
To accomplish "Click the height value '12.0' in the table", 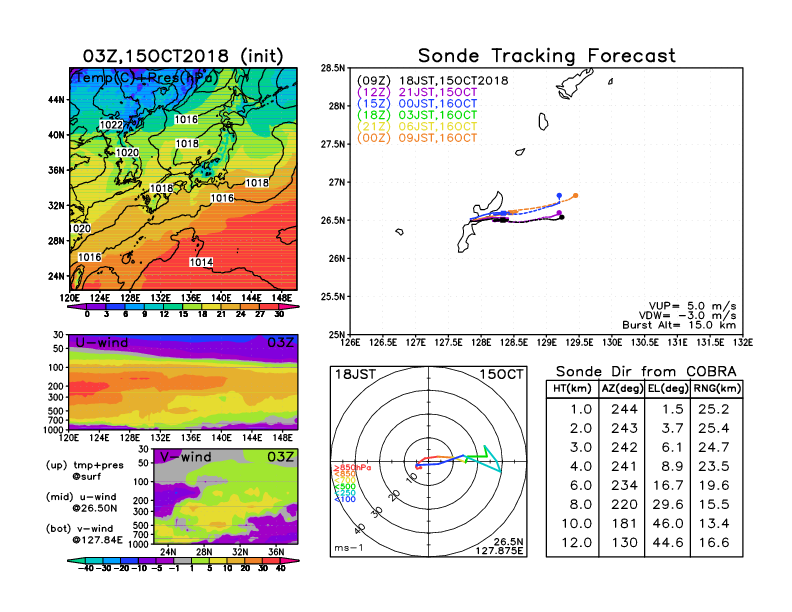I will (576, 543).
